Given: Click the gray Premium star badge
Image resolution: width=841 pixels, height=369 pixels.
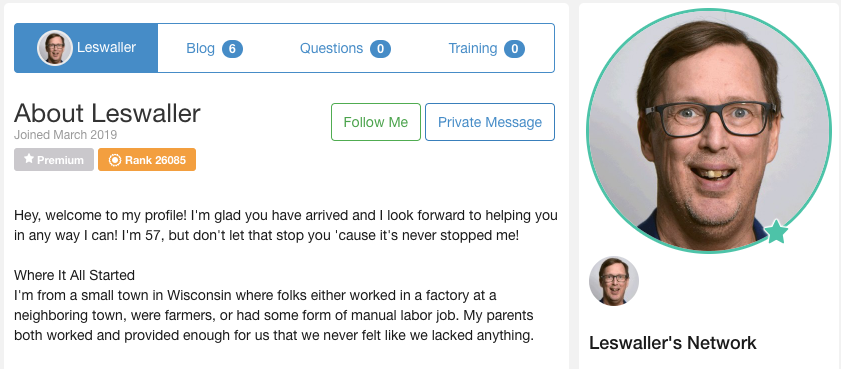Looking at the screenshot, I should click(x=54, y=160).
